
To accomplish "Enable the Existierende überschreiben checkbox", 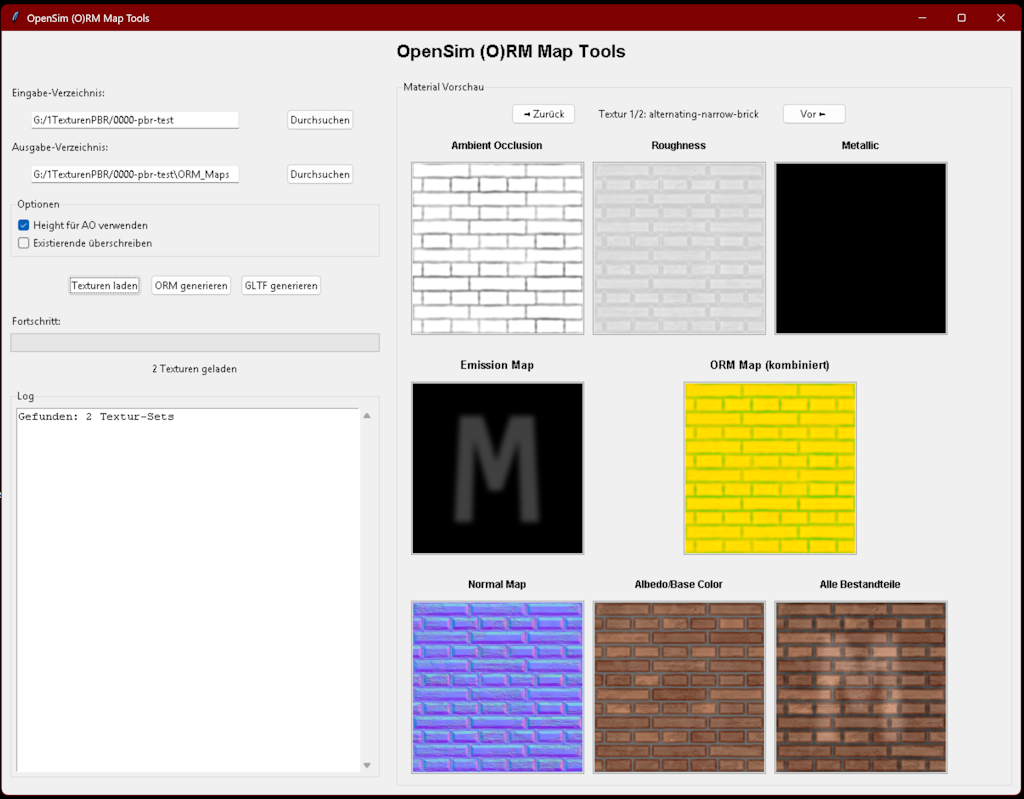I will pos(24,243).
